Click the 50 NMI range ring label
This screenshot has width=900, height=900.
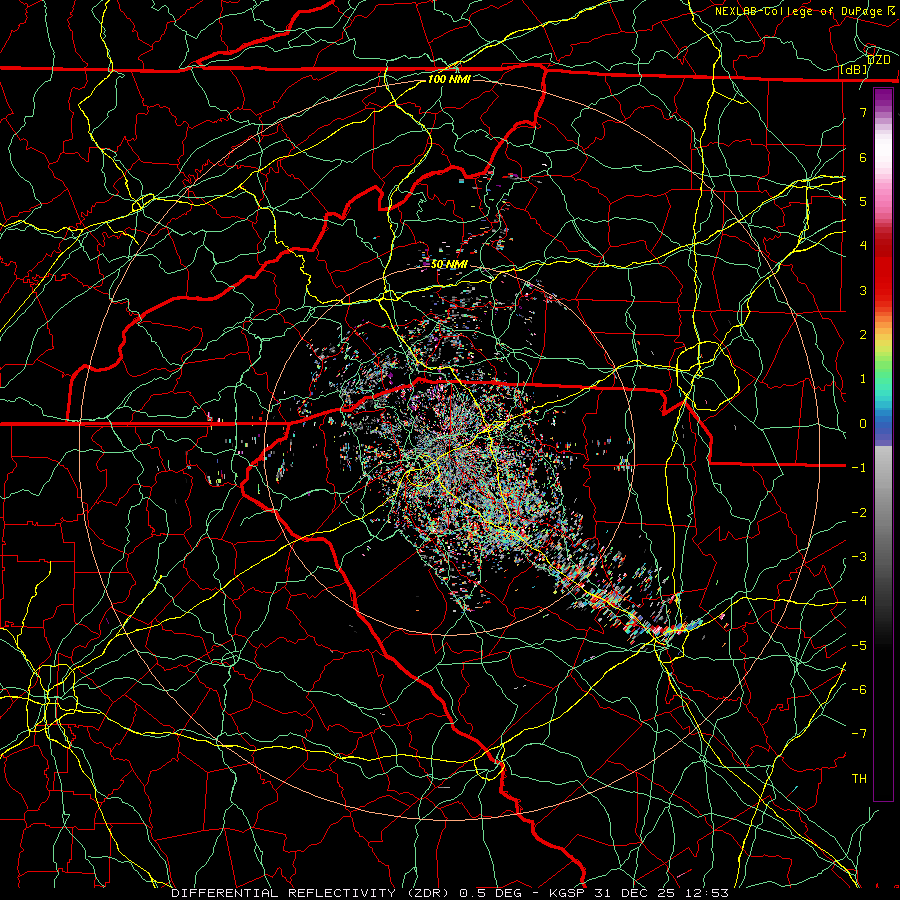pyautogui.click(x=449, y=264)
